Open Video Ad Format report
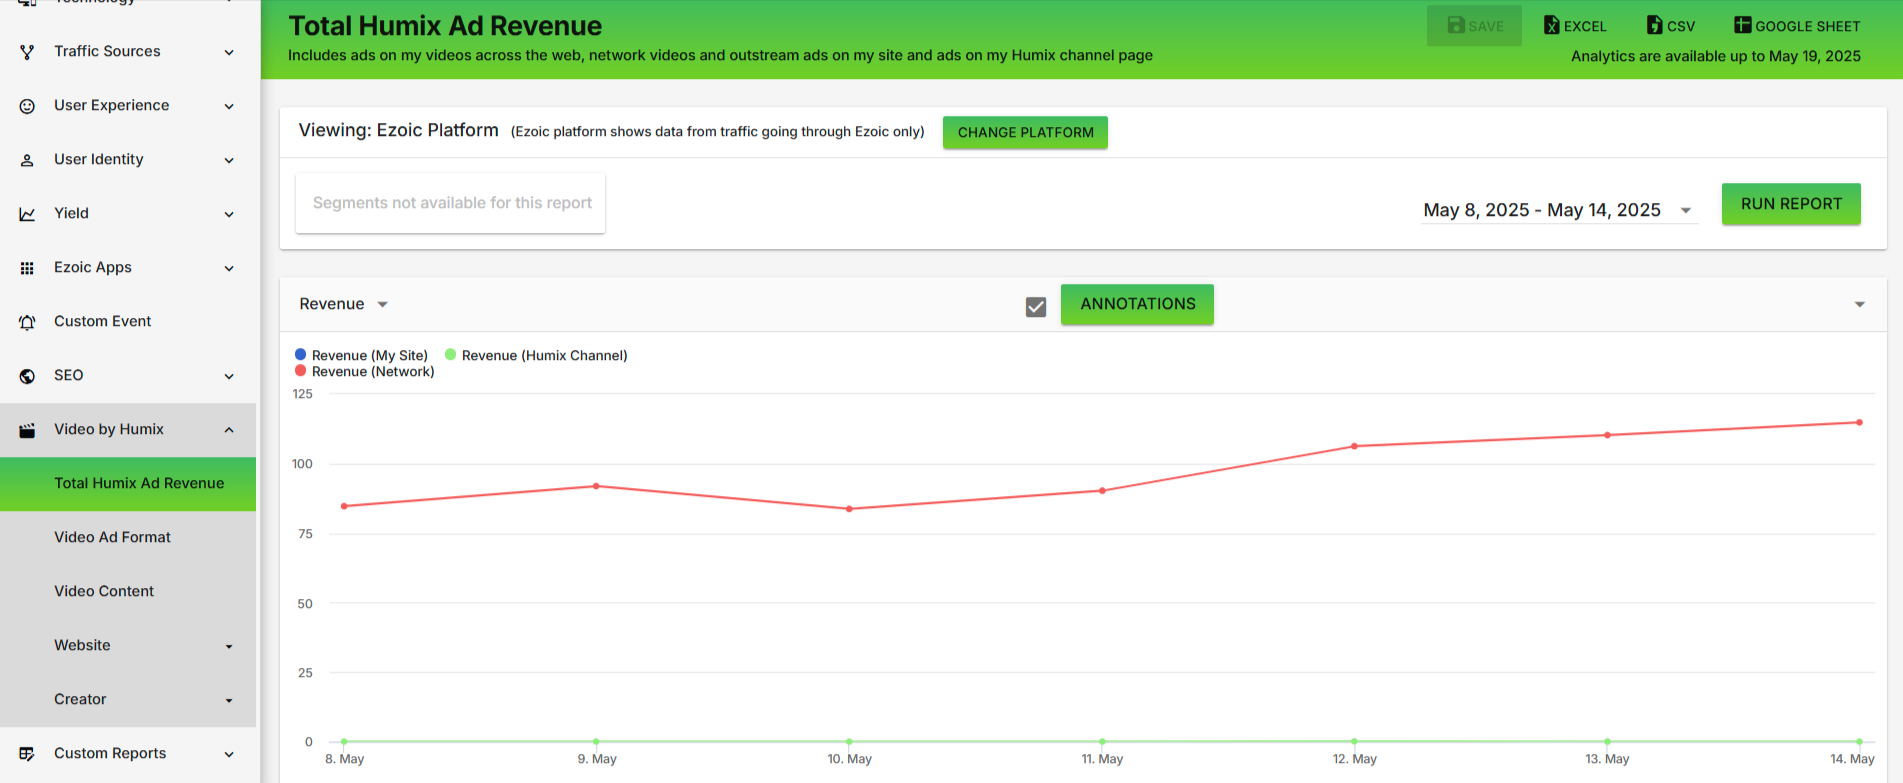 click(112, 537)
